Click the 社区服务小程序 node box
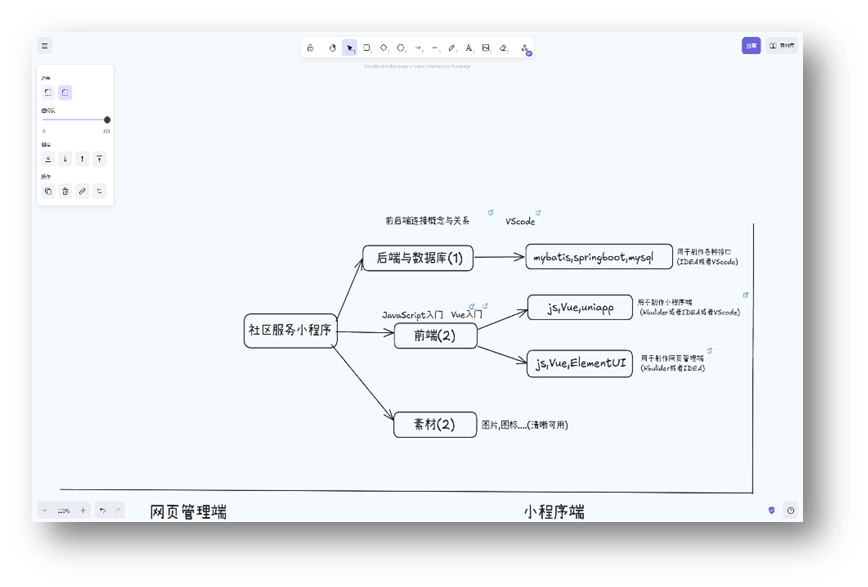The image size is (868, 587). (x=290, y=330)
